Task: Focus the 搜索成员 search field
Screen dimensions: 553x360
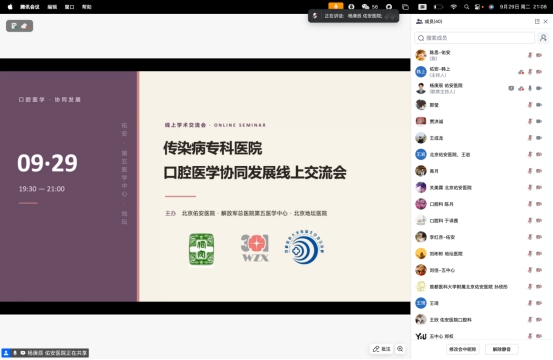Action: click(x=474, y=38)
